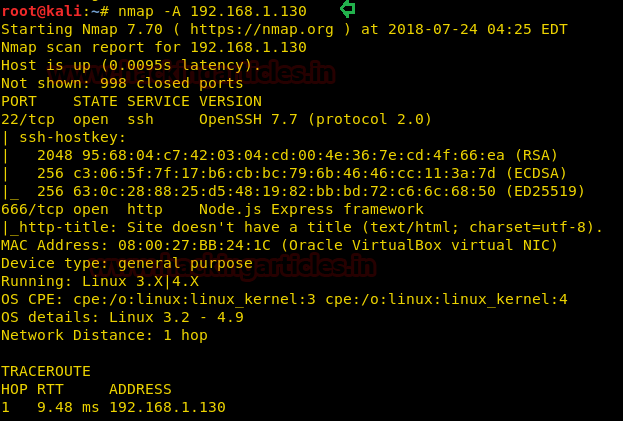623x421 pixels.
Task: Click the root@kali prompt text
Action: (42, 11)
